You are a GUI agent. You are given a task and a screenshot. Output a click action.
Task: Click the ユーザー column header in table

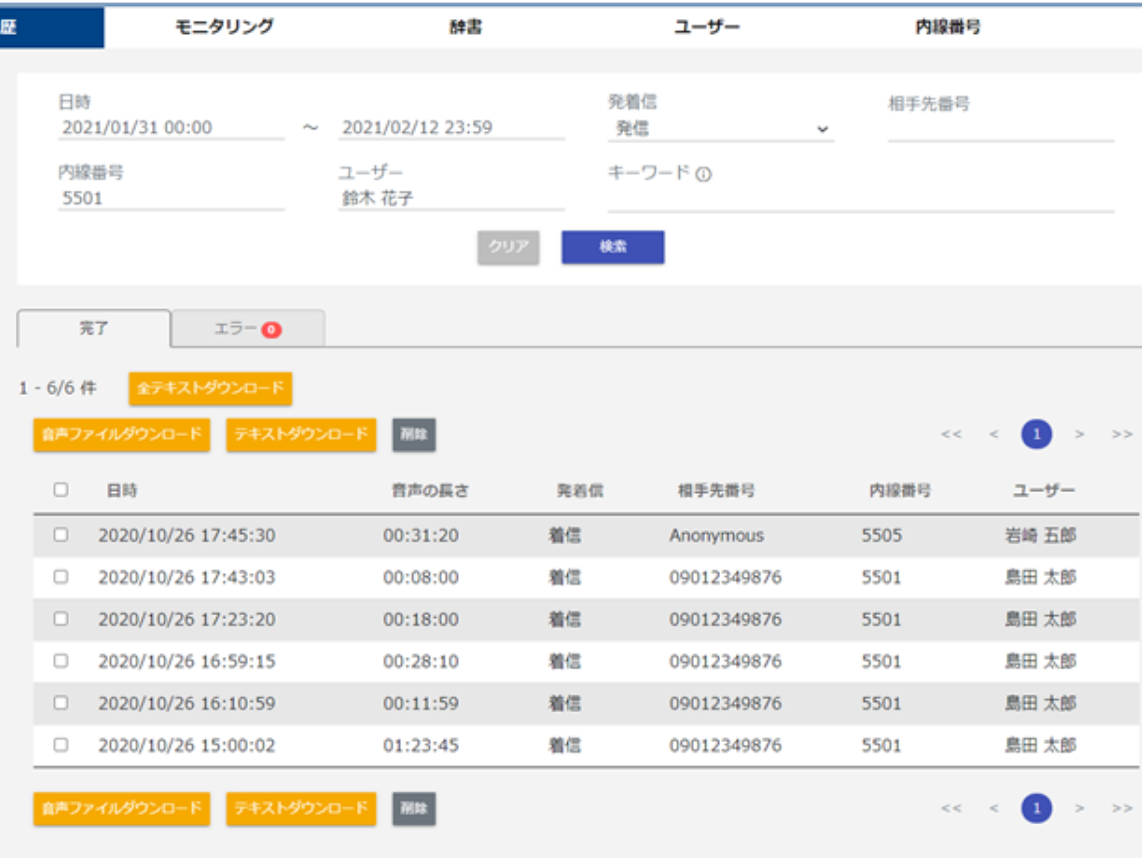coord(1044,490)
